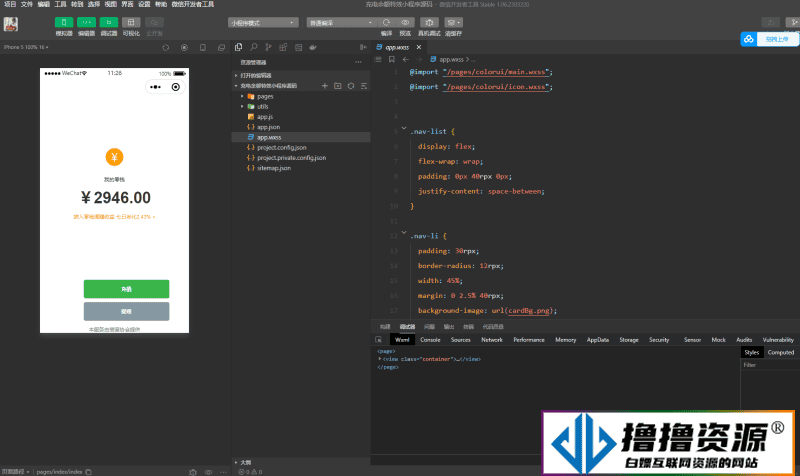Screen dimensions: 800x476
Task: Start real device debugging
Action: click(429, 22)
